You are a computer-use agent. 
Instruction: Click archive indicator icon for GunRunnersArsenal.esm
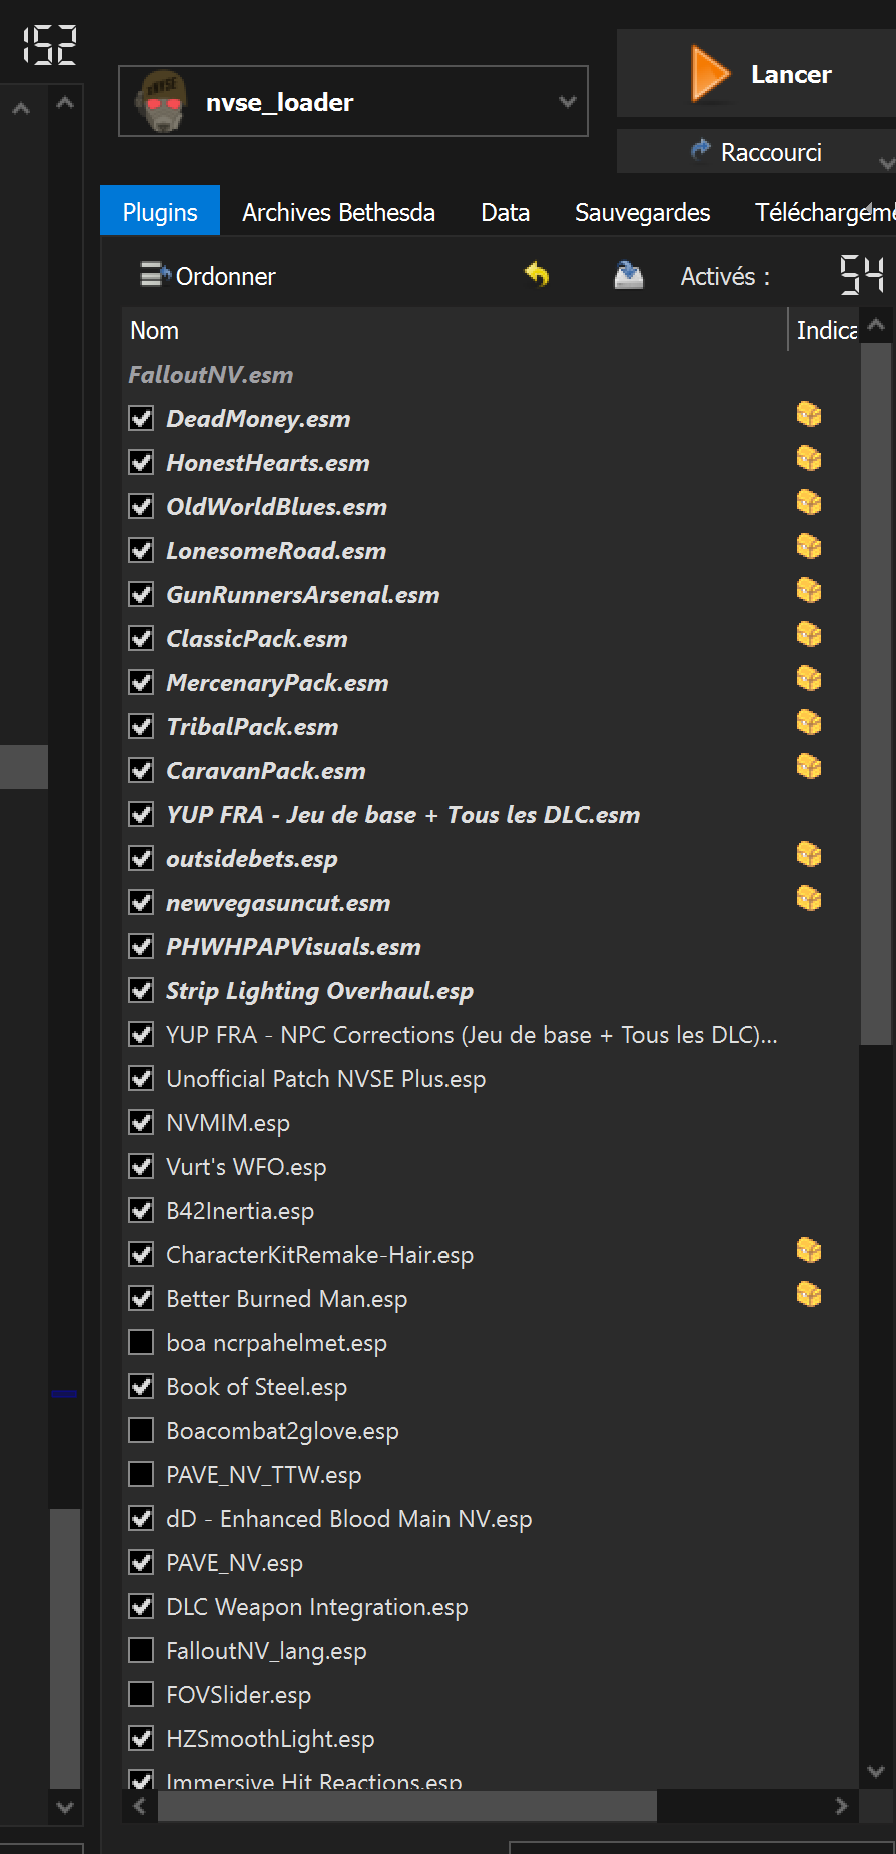click(x=809, y=591)
